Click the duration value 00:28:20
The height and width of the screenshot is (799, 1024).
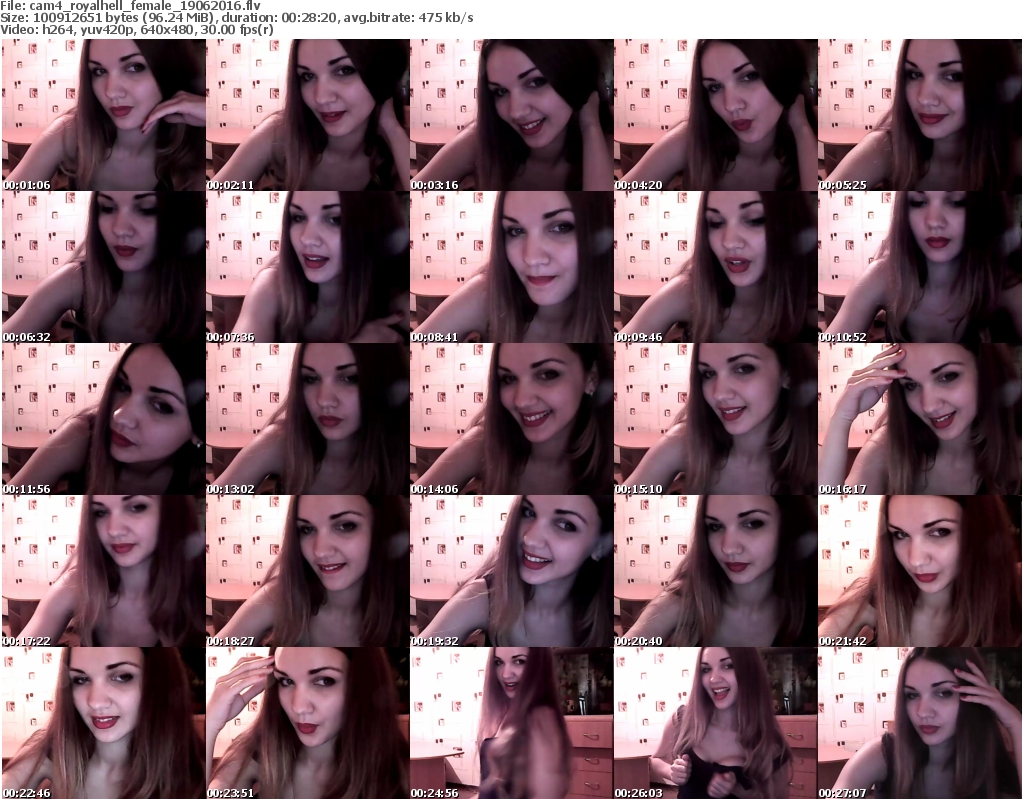coord(310,18)
